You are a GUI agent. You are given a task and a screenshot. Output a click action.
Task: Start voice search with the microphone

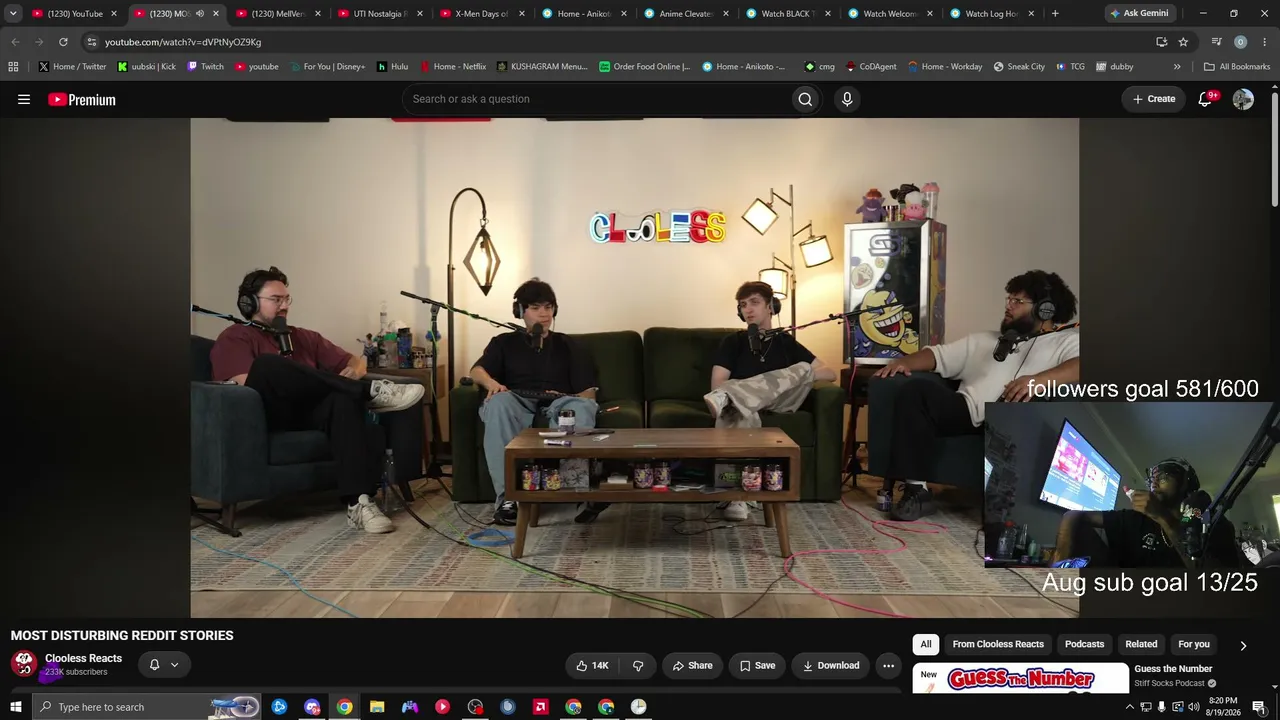847,99
